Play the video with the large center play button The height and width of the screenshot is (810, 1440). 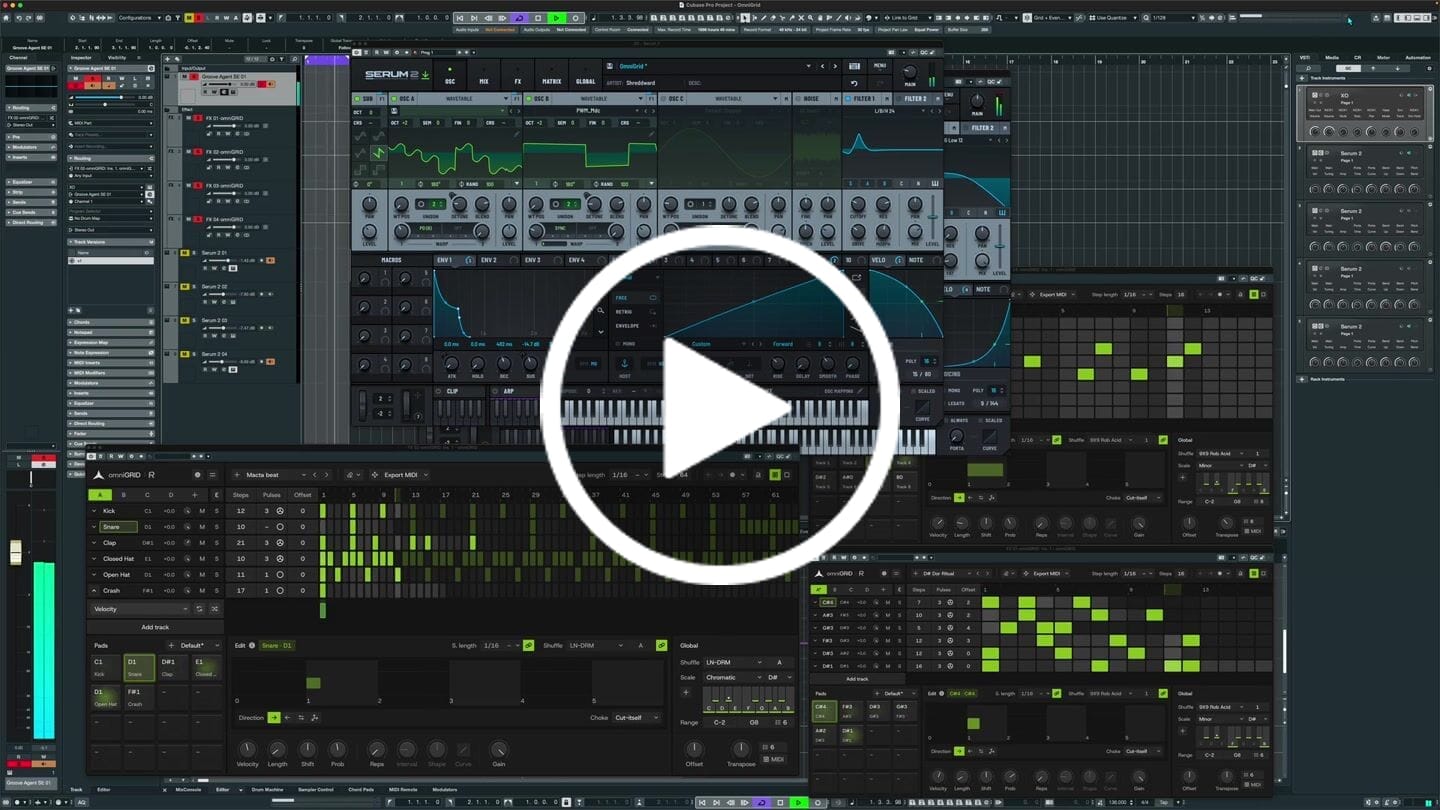[719, 405]
